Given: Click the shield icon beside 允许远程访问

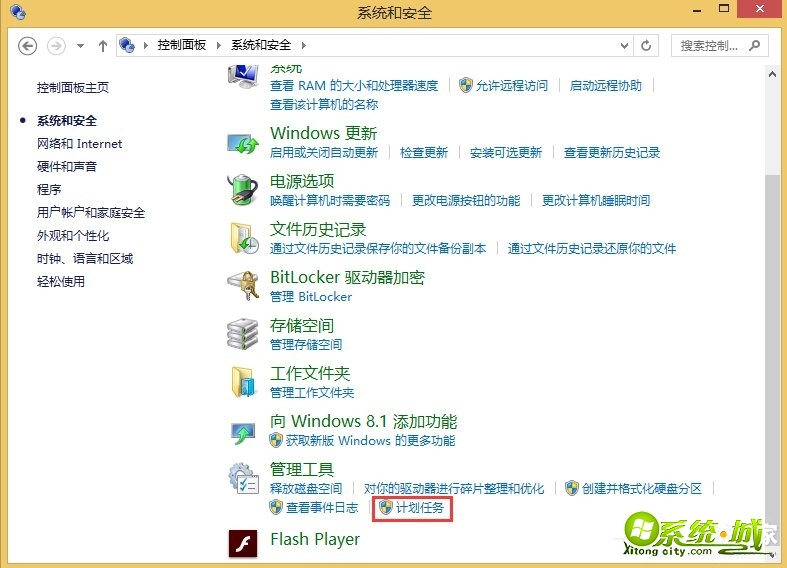Looking at the screenshot, I should (x=466, y=85).
